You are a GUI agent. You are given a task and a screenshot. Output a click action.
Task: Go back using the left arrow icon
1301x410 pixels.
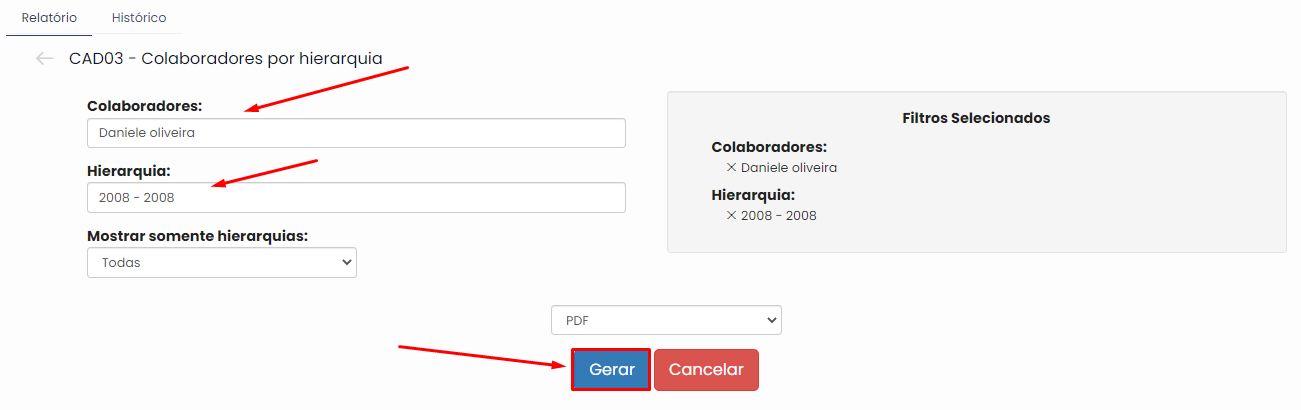(44, 58)
